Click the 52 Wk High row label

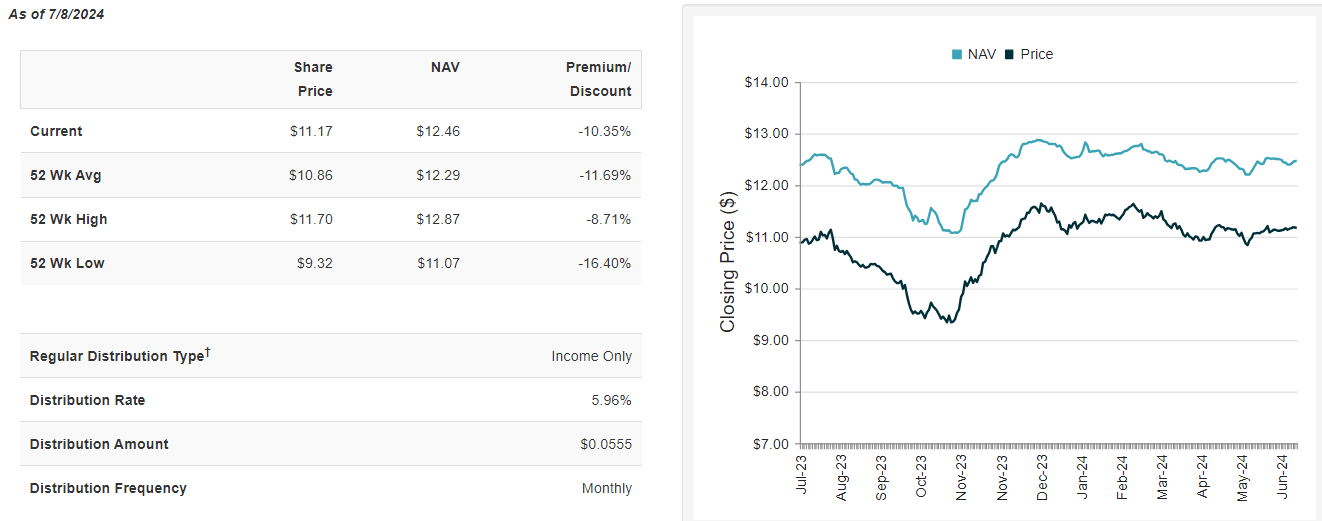pyautogui.click(x=68, y=219)
